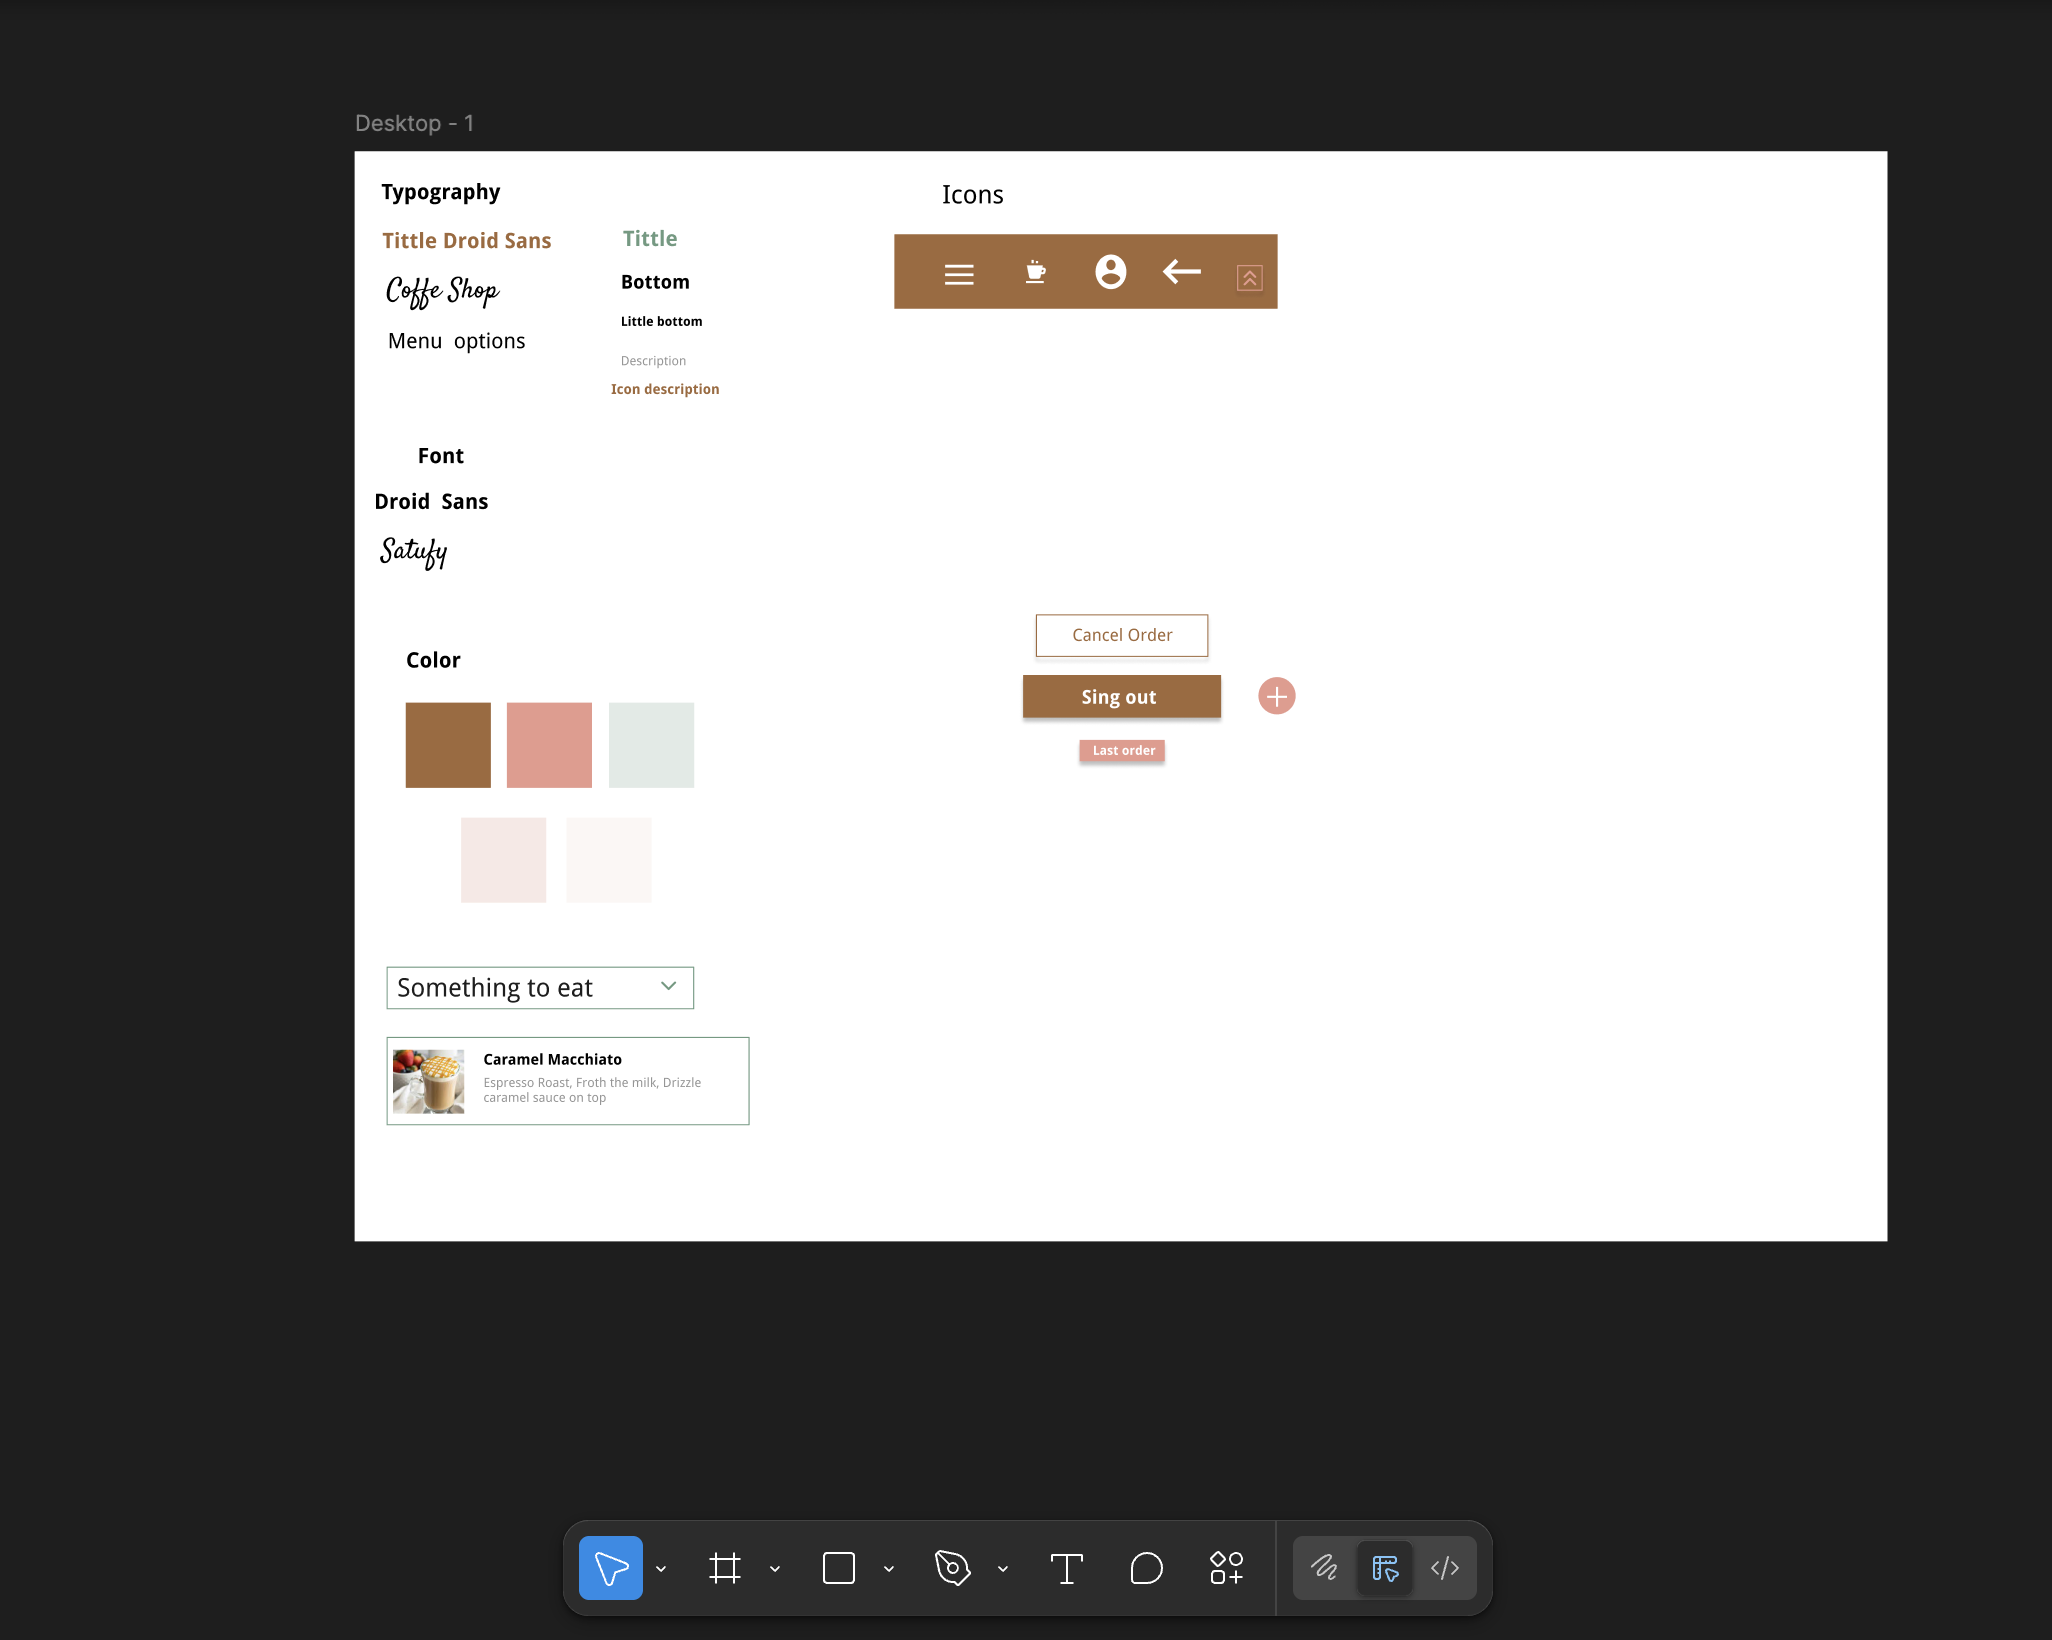Expand Pen tool dropdown chevron
The image size is (2052, 1640).
[1003, 1569]
